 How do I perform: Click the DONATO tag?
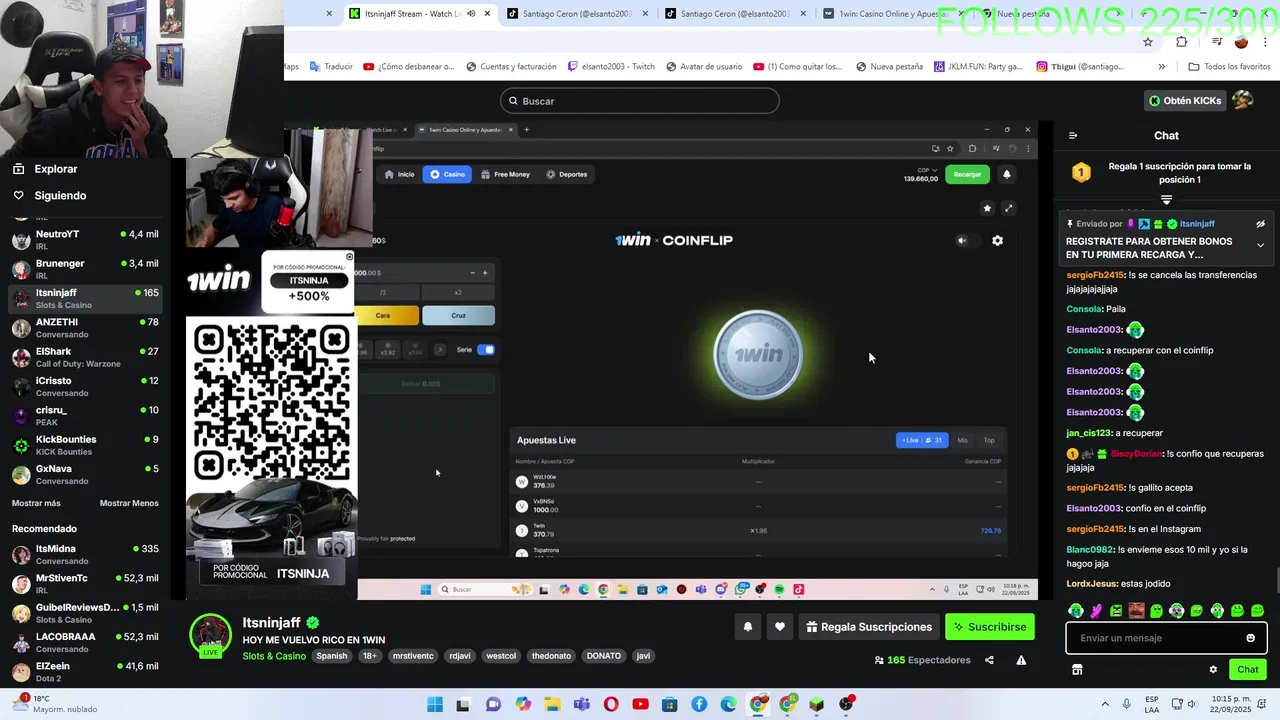[604, 656]
